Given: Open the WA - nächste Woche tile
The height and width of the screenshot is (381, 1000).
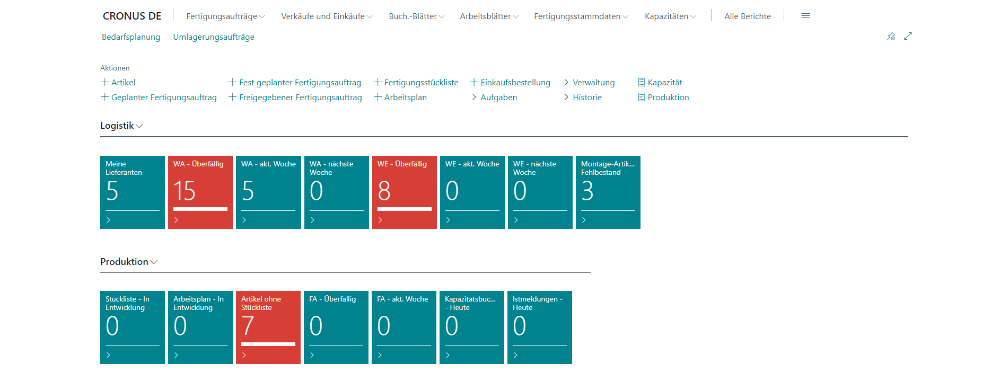Looking at the screenshot, I should click(x=336, y=192).
